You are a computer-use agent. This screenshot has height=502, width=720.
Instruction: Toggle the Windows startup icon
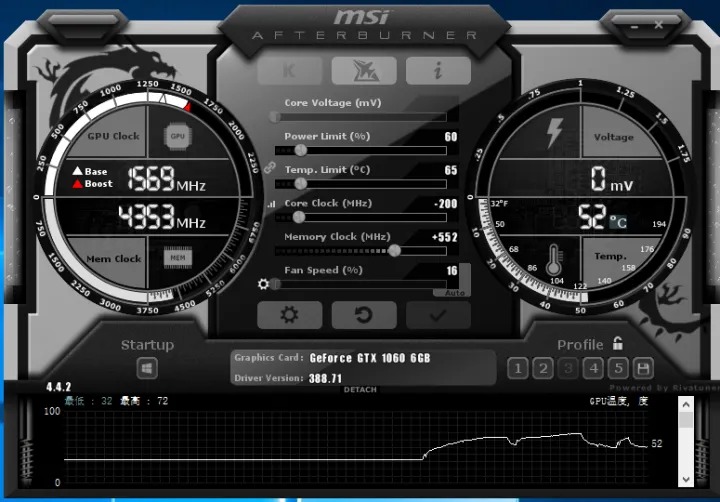tap(147, 368)
